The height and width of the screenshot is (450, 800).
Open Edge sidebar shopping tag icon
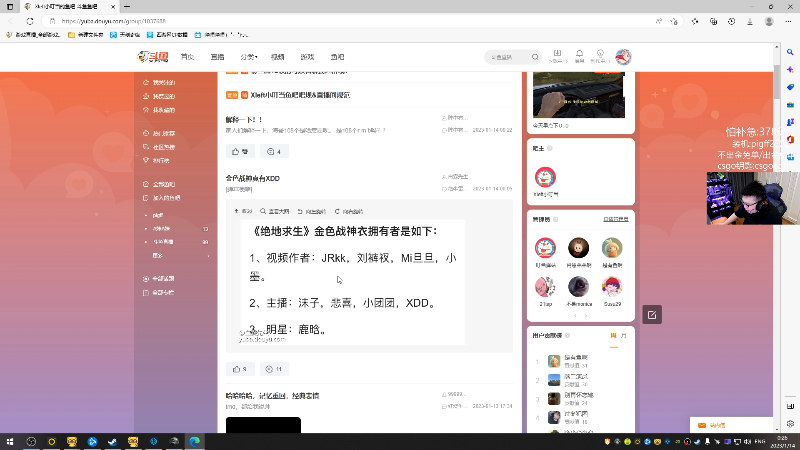click(790, 87)
